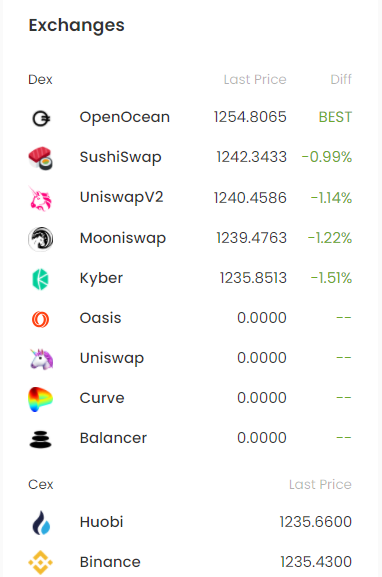Viewport: 382px width, 577px height.
Task: Click the Binance yellow diamond icon
Action: point(40,563)
